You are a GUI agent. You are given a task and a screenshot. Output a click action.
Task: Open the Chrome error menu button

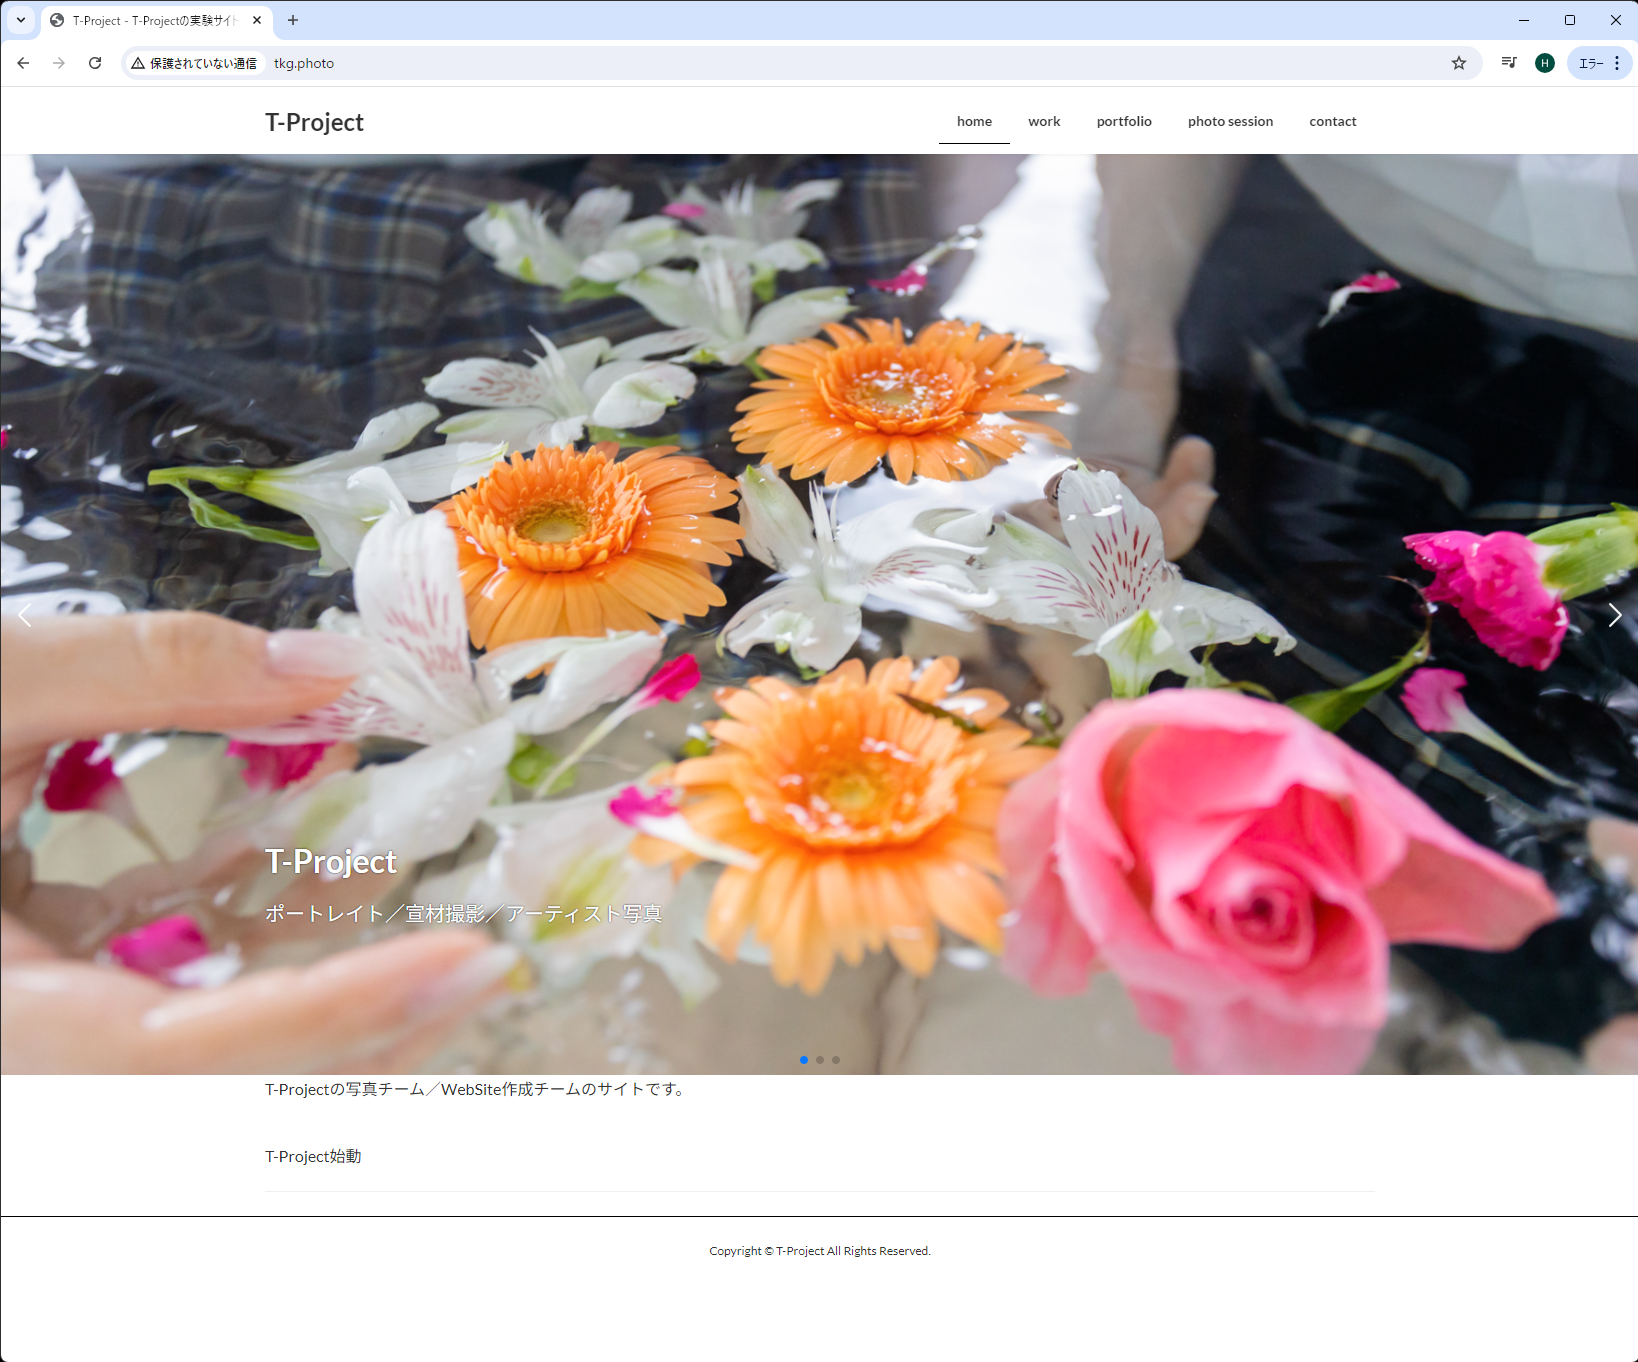(1600, 63)
